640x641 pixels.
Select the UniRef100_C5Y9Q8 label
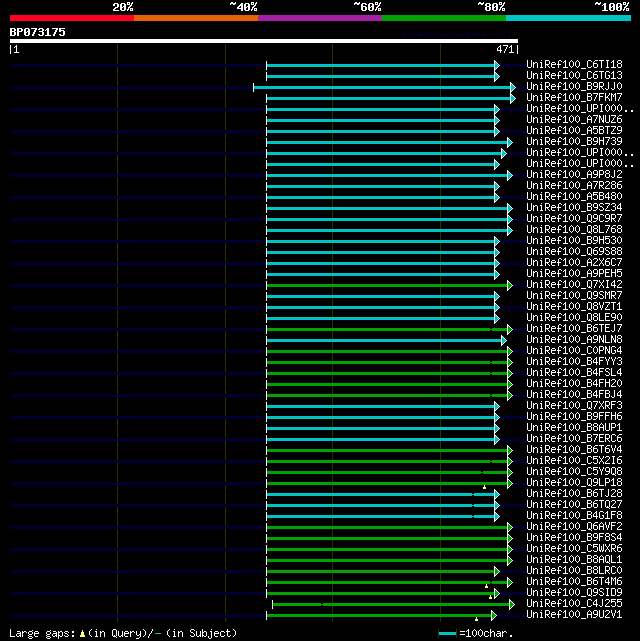coord(574,472)
